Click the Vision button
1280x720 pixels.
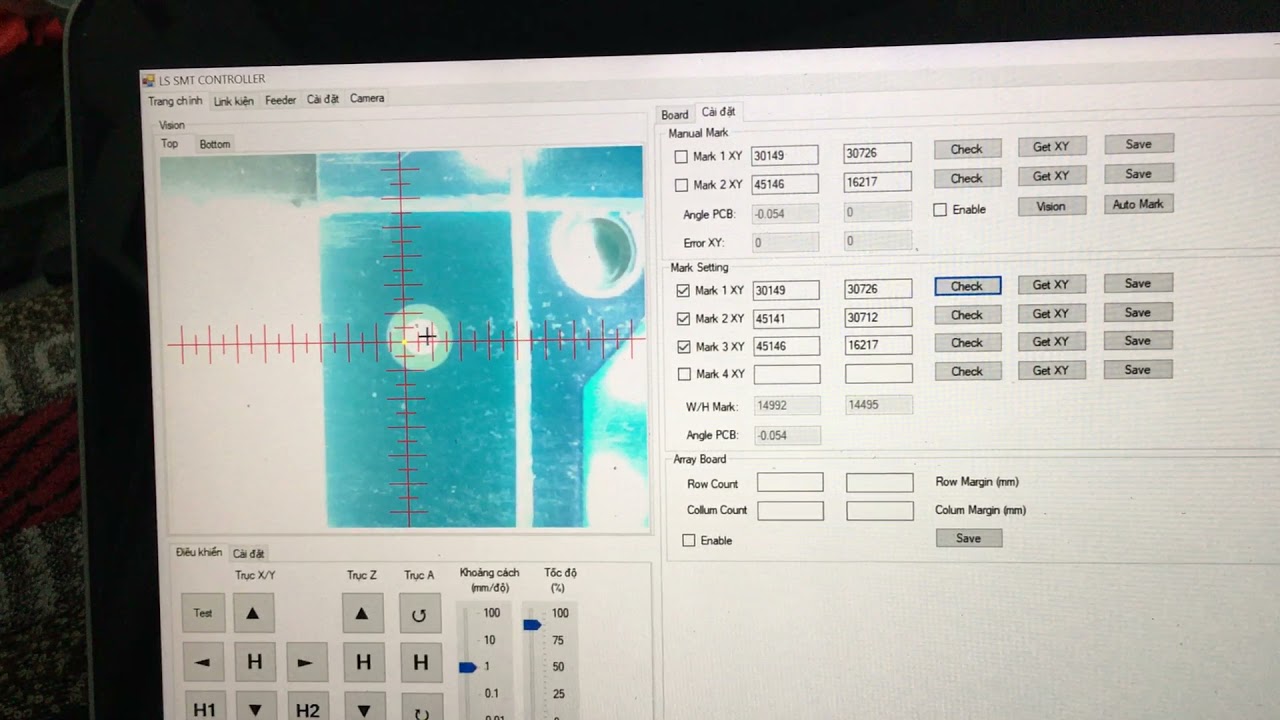(1051, 206)
